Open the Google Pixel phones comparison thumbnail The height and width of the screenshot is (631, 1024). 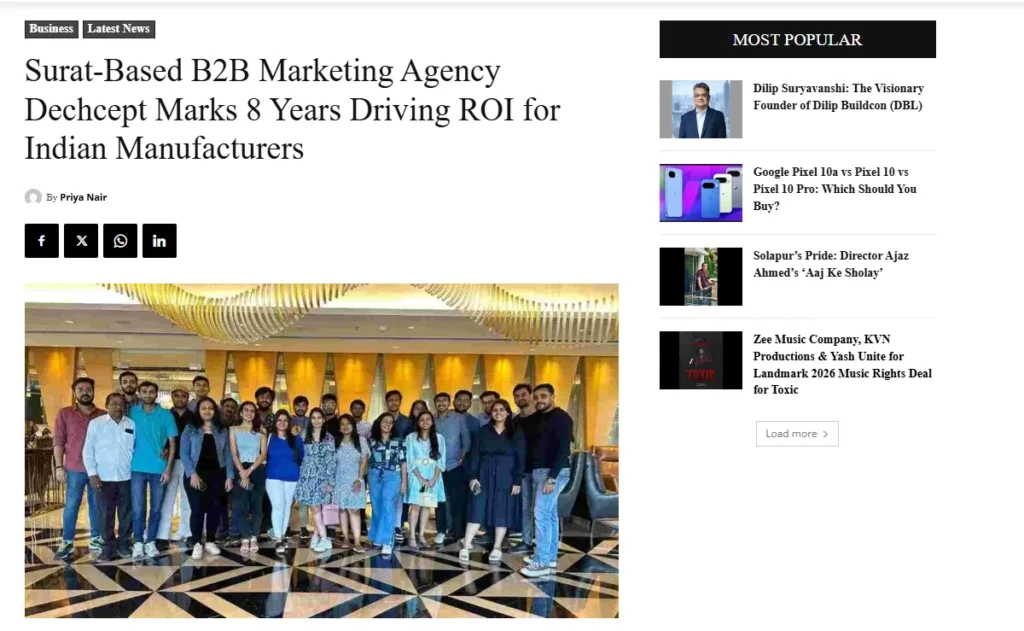pyautogui.click(x=700, y=193)
